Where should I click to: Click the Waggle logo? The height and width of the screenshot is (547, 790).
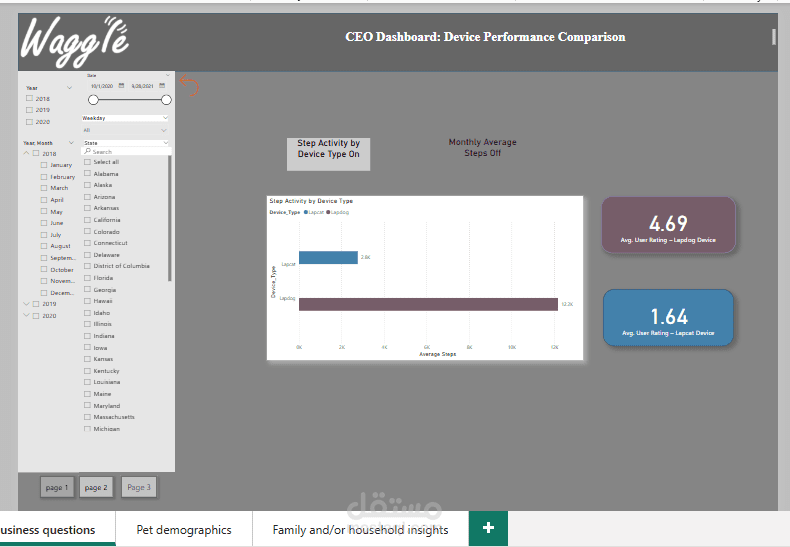tap(75, 42)
